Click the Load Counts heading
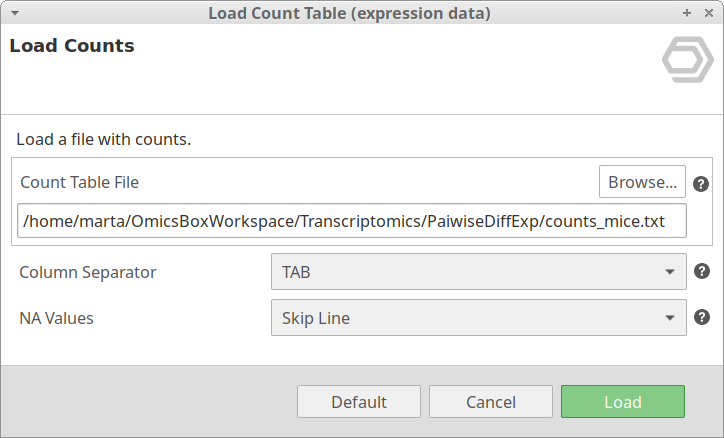Screen dimensions: 724x438 tap(72, 46)
